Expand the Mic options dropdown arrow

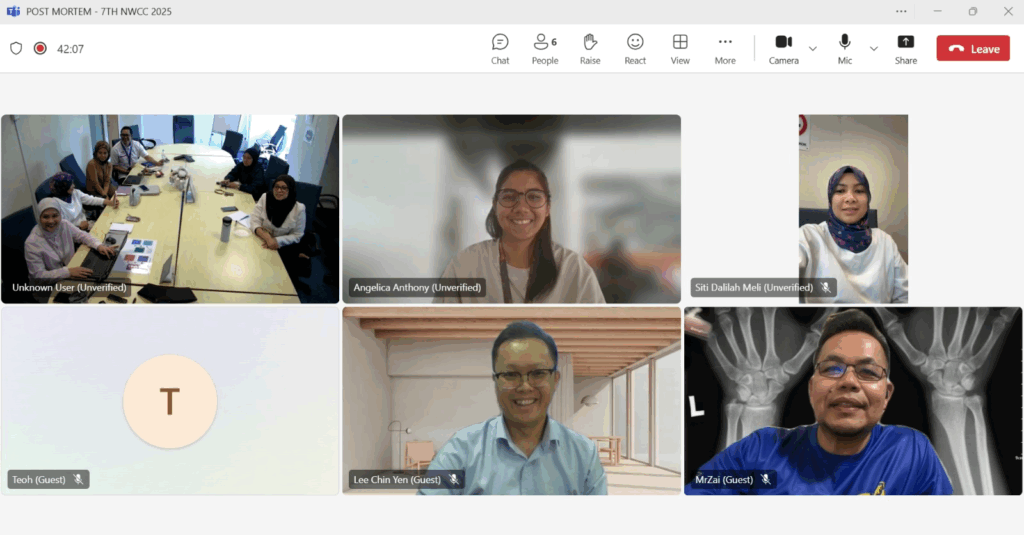873,48
